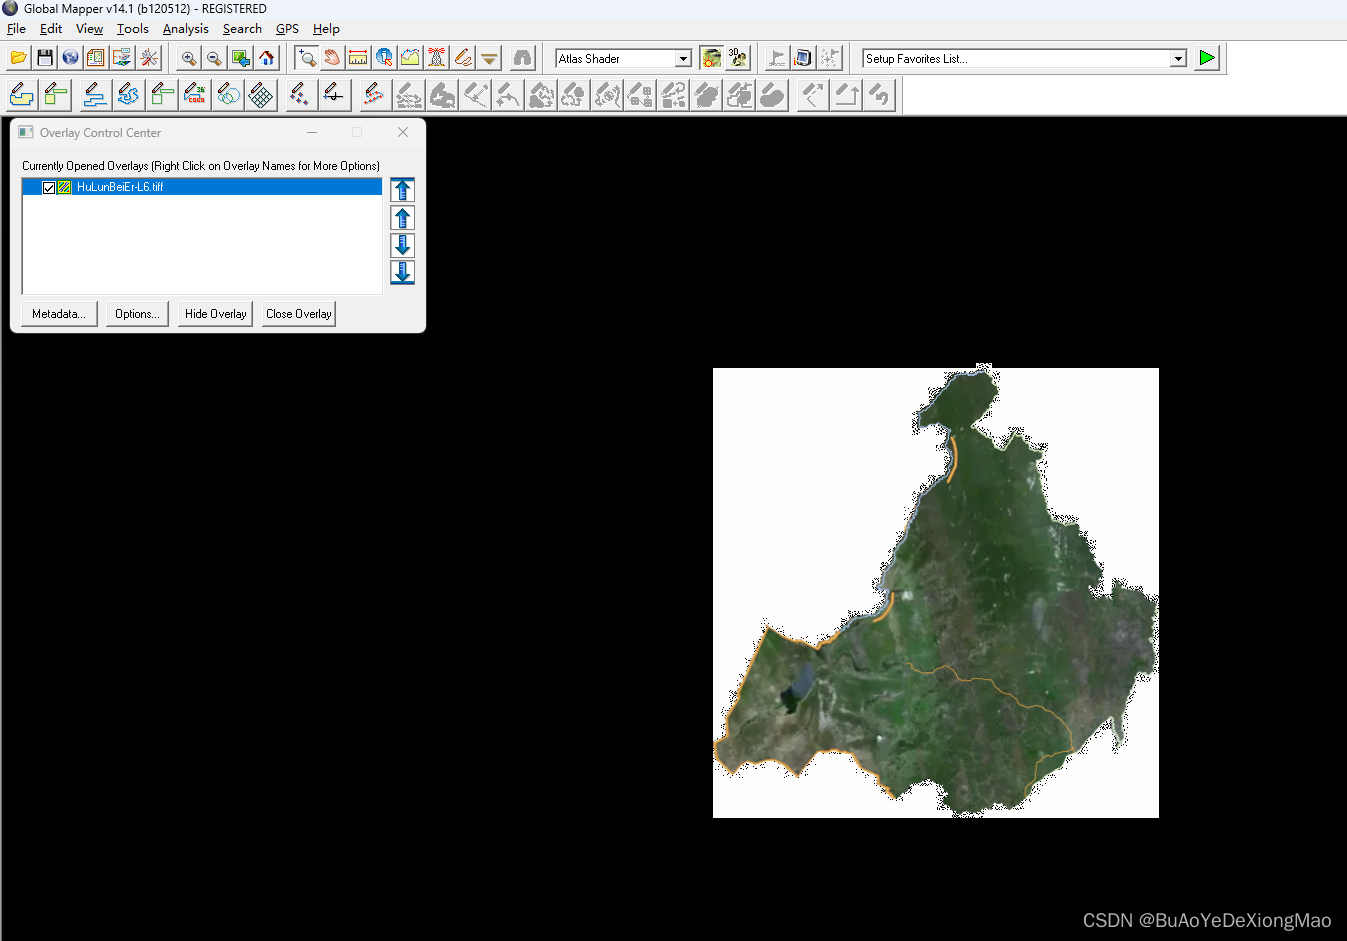Open the Analysis menu

point(186,29)
